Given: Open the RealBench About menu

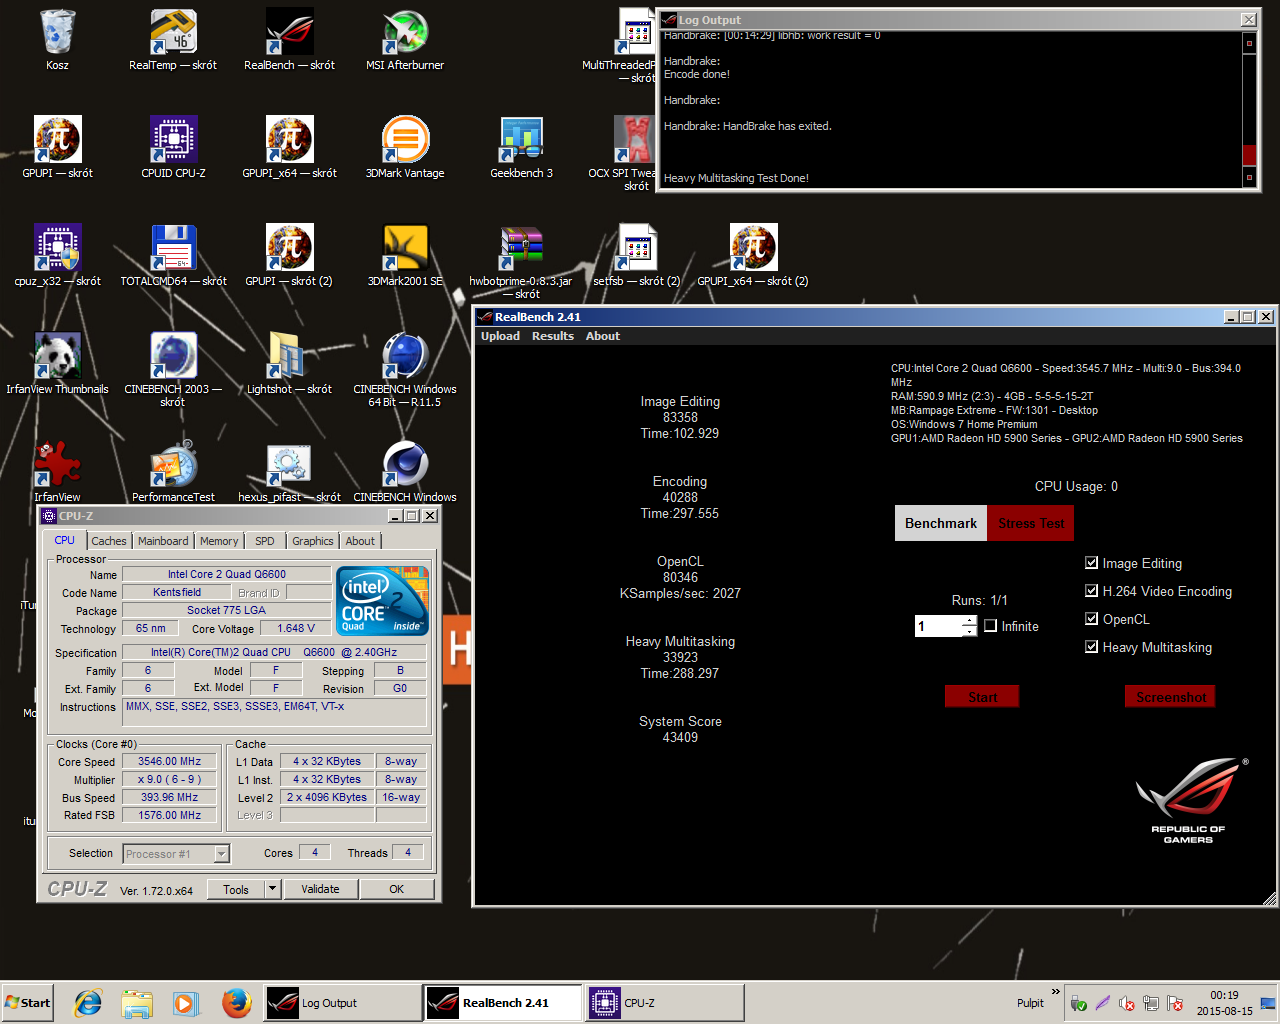Looking at the screenshot, I should [603, 336].
